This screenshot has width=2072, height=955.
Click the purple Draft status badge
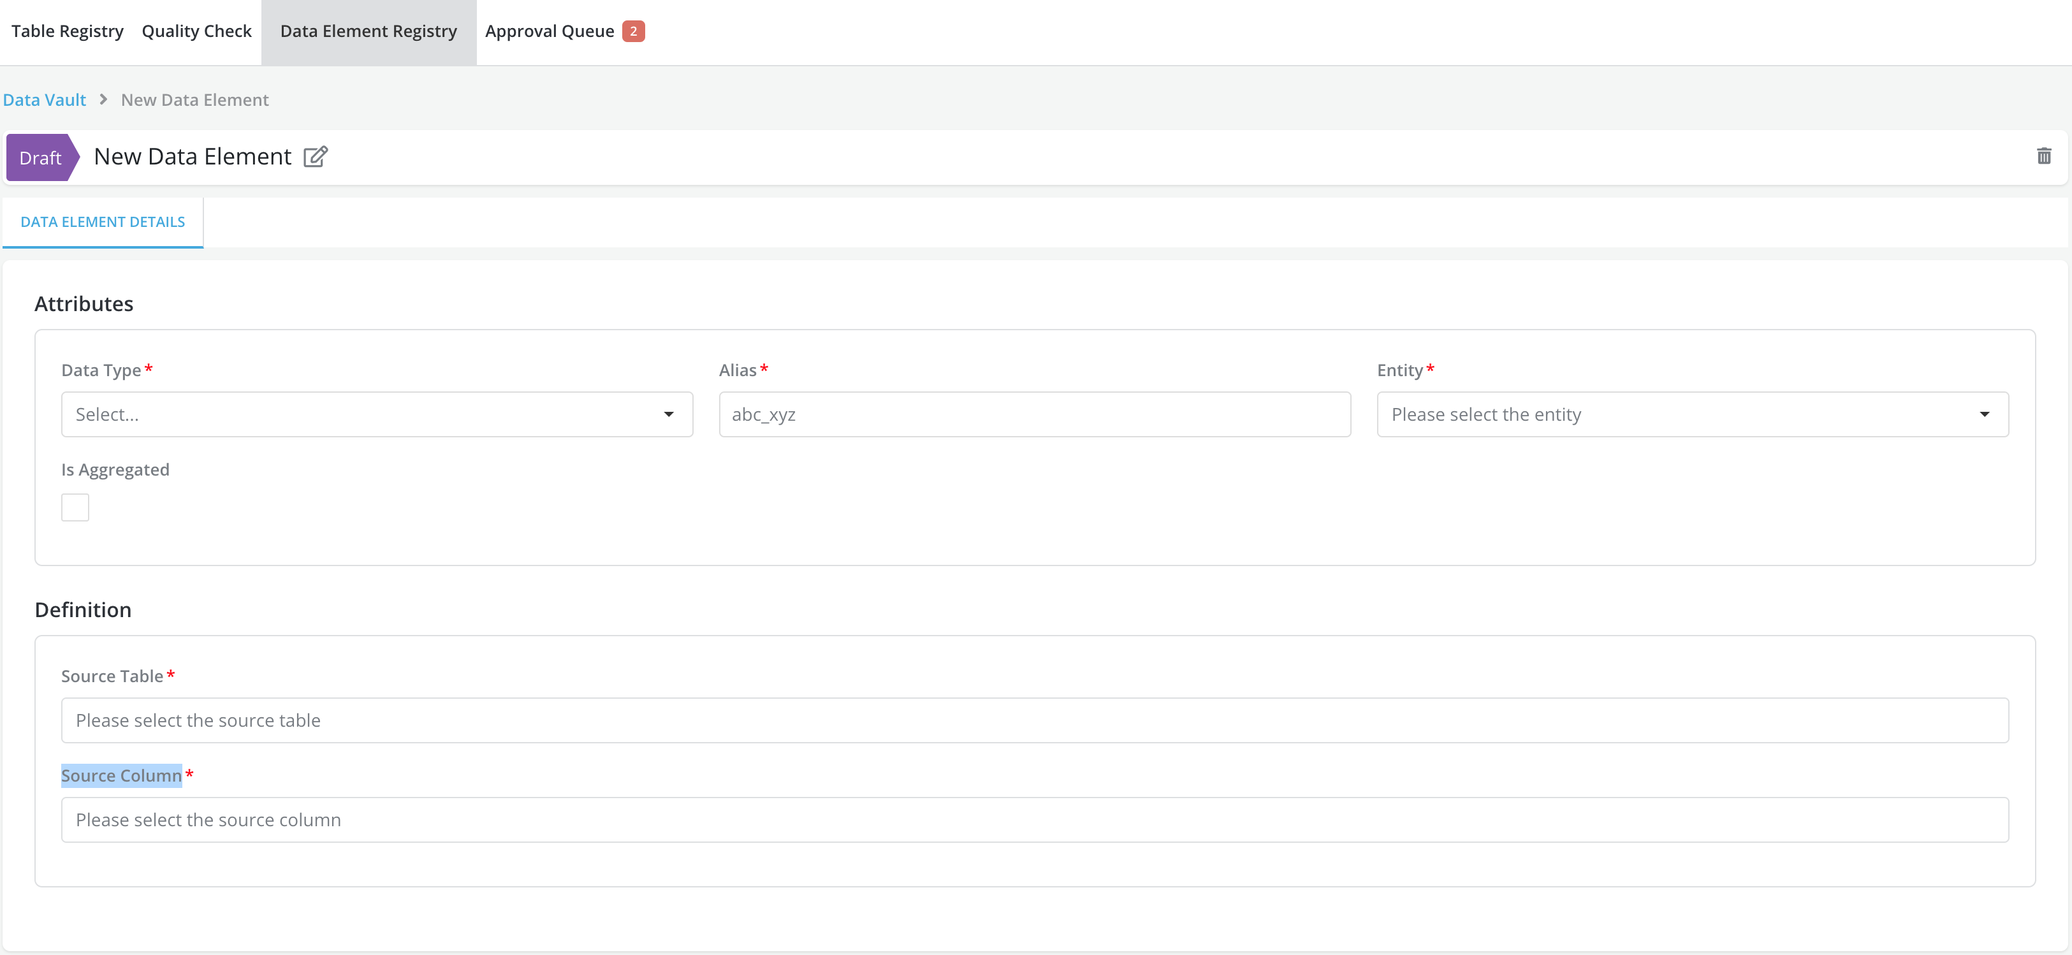[40, 158]
